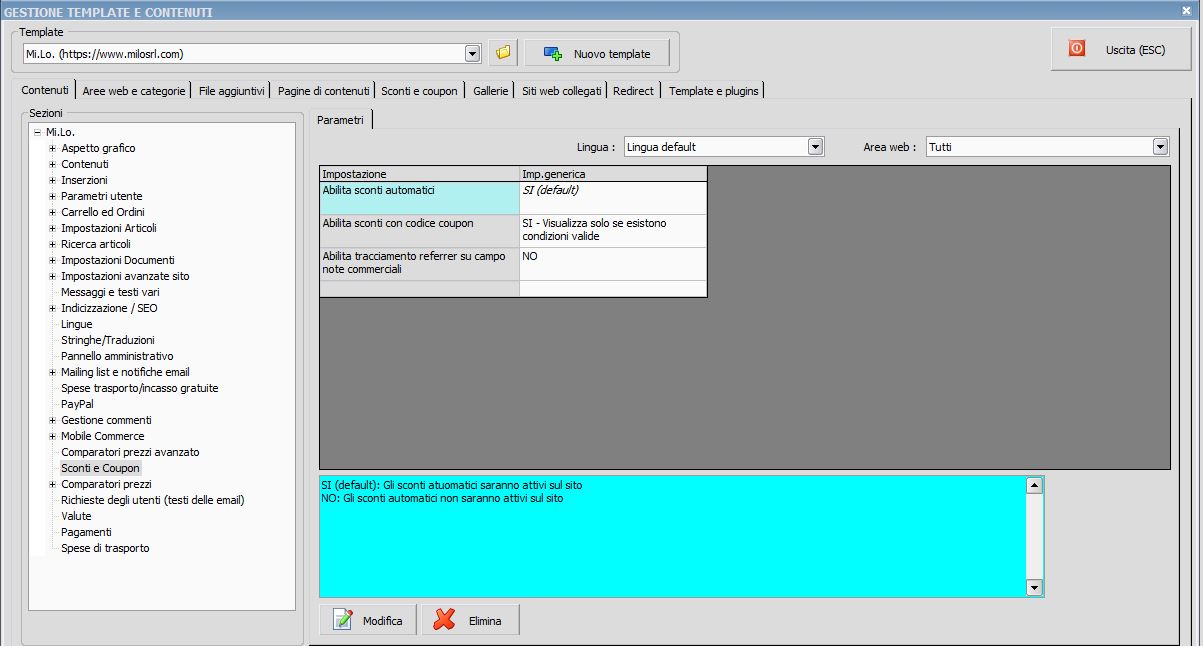
Task: Expand Impostazioni avanzate sito node
Action: (52, 276)
